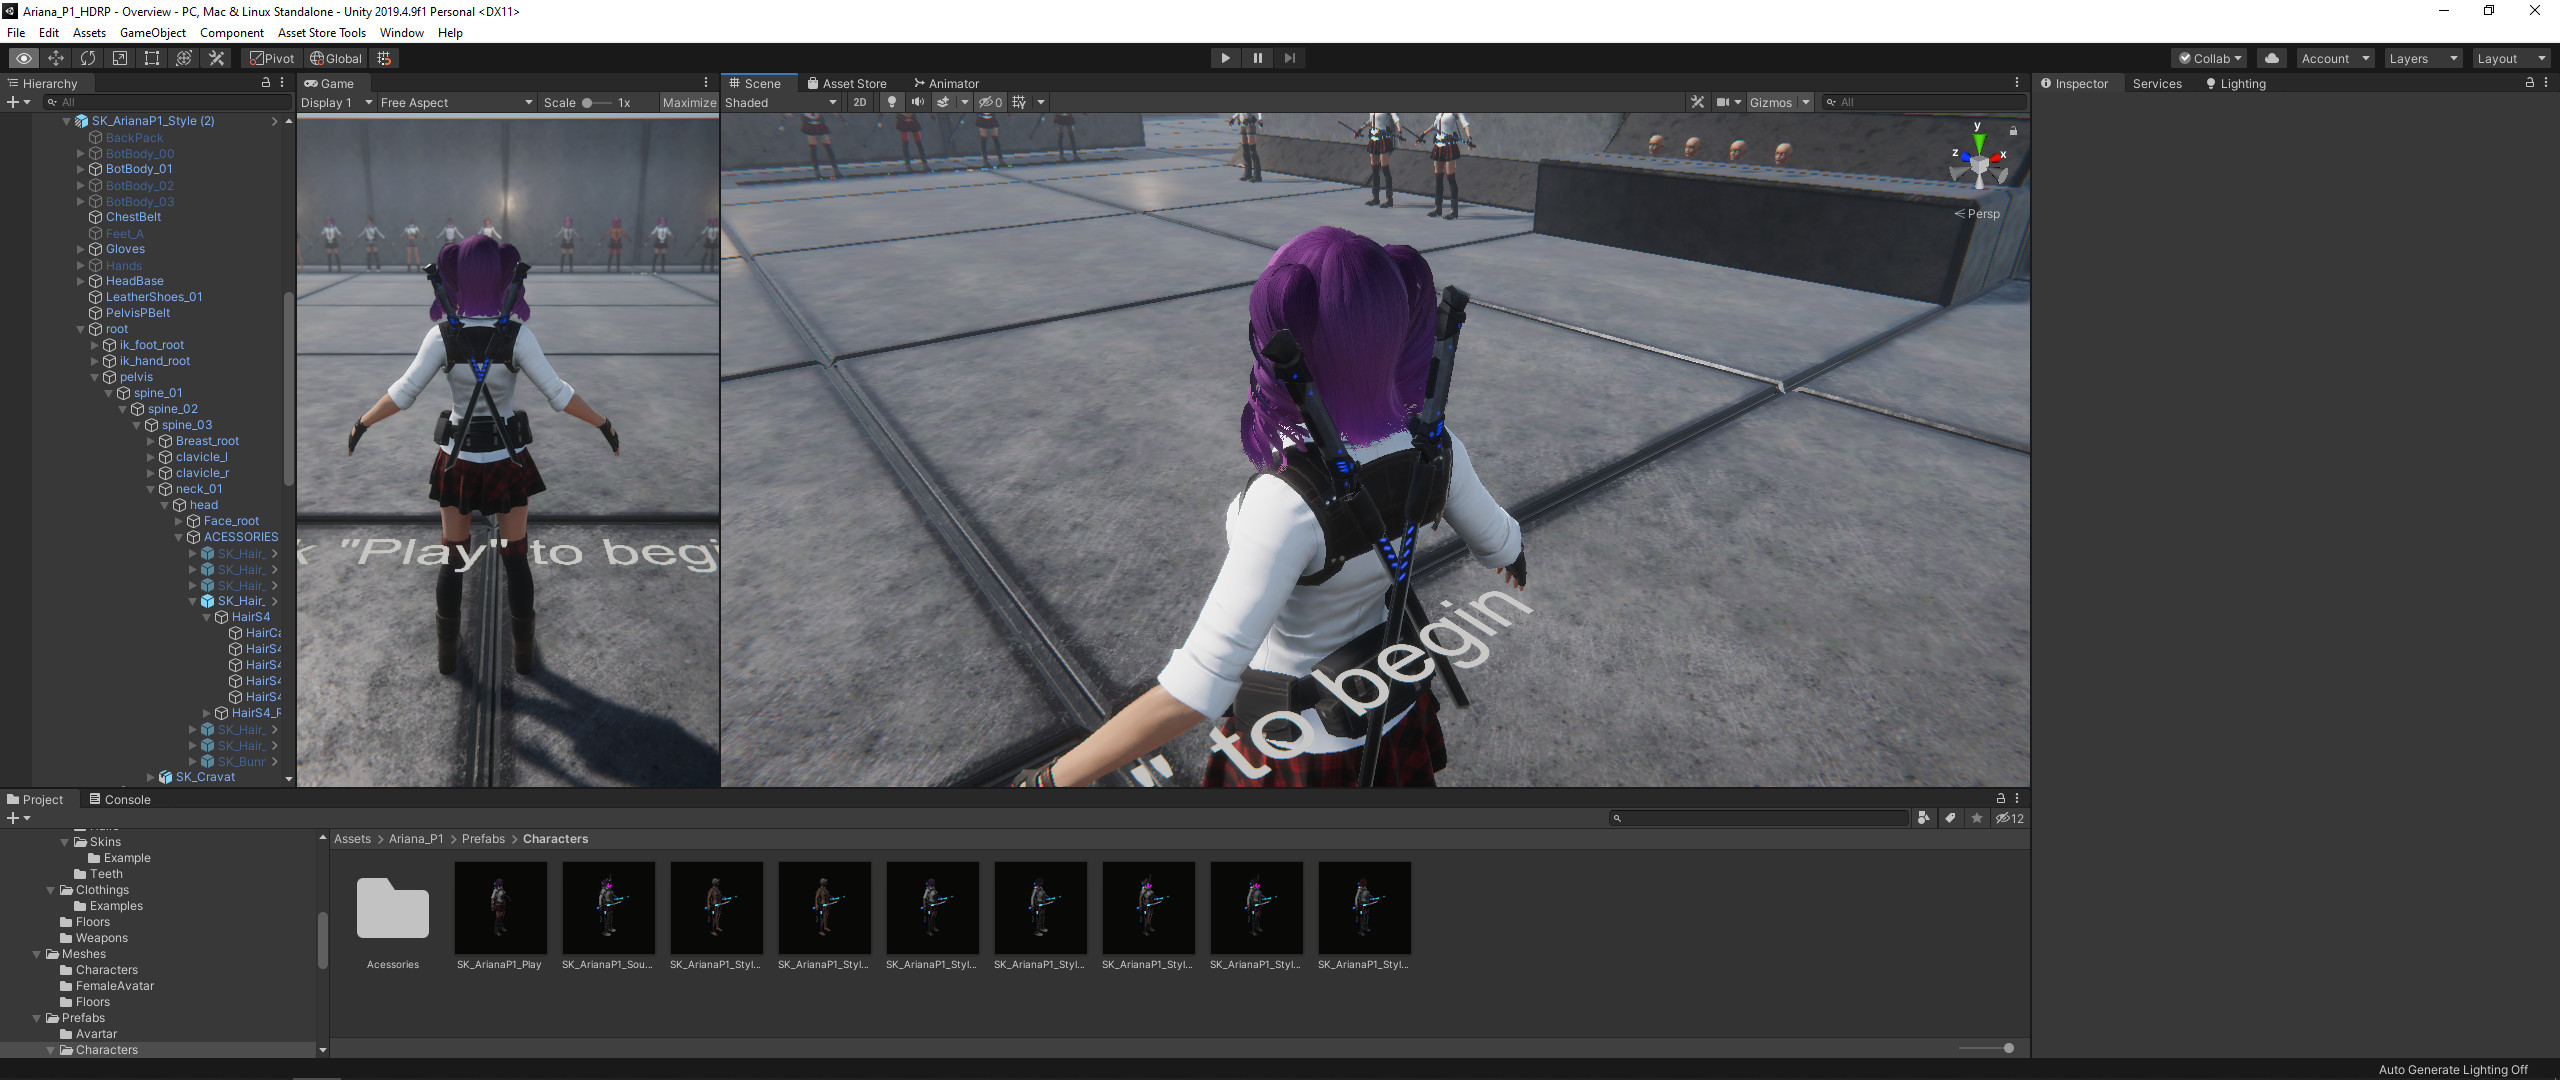2560x1080 pixels.
Task: Open the Shaded draw mode dropdown
Action: [781, 102]
